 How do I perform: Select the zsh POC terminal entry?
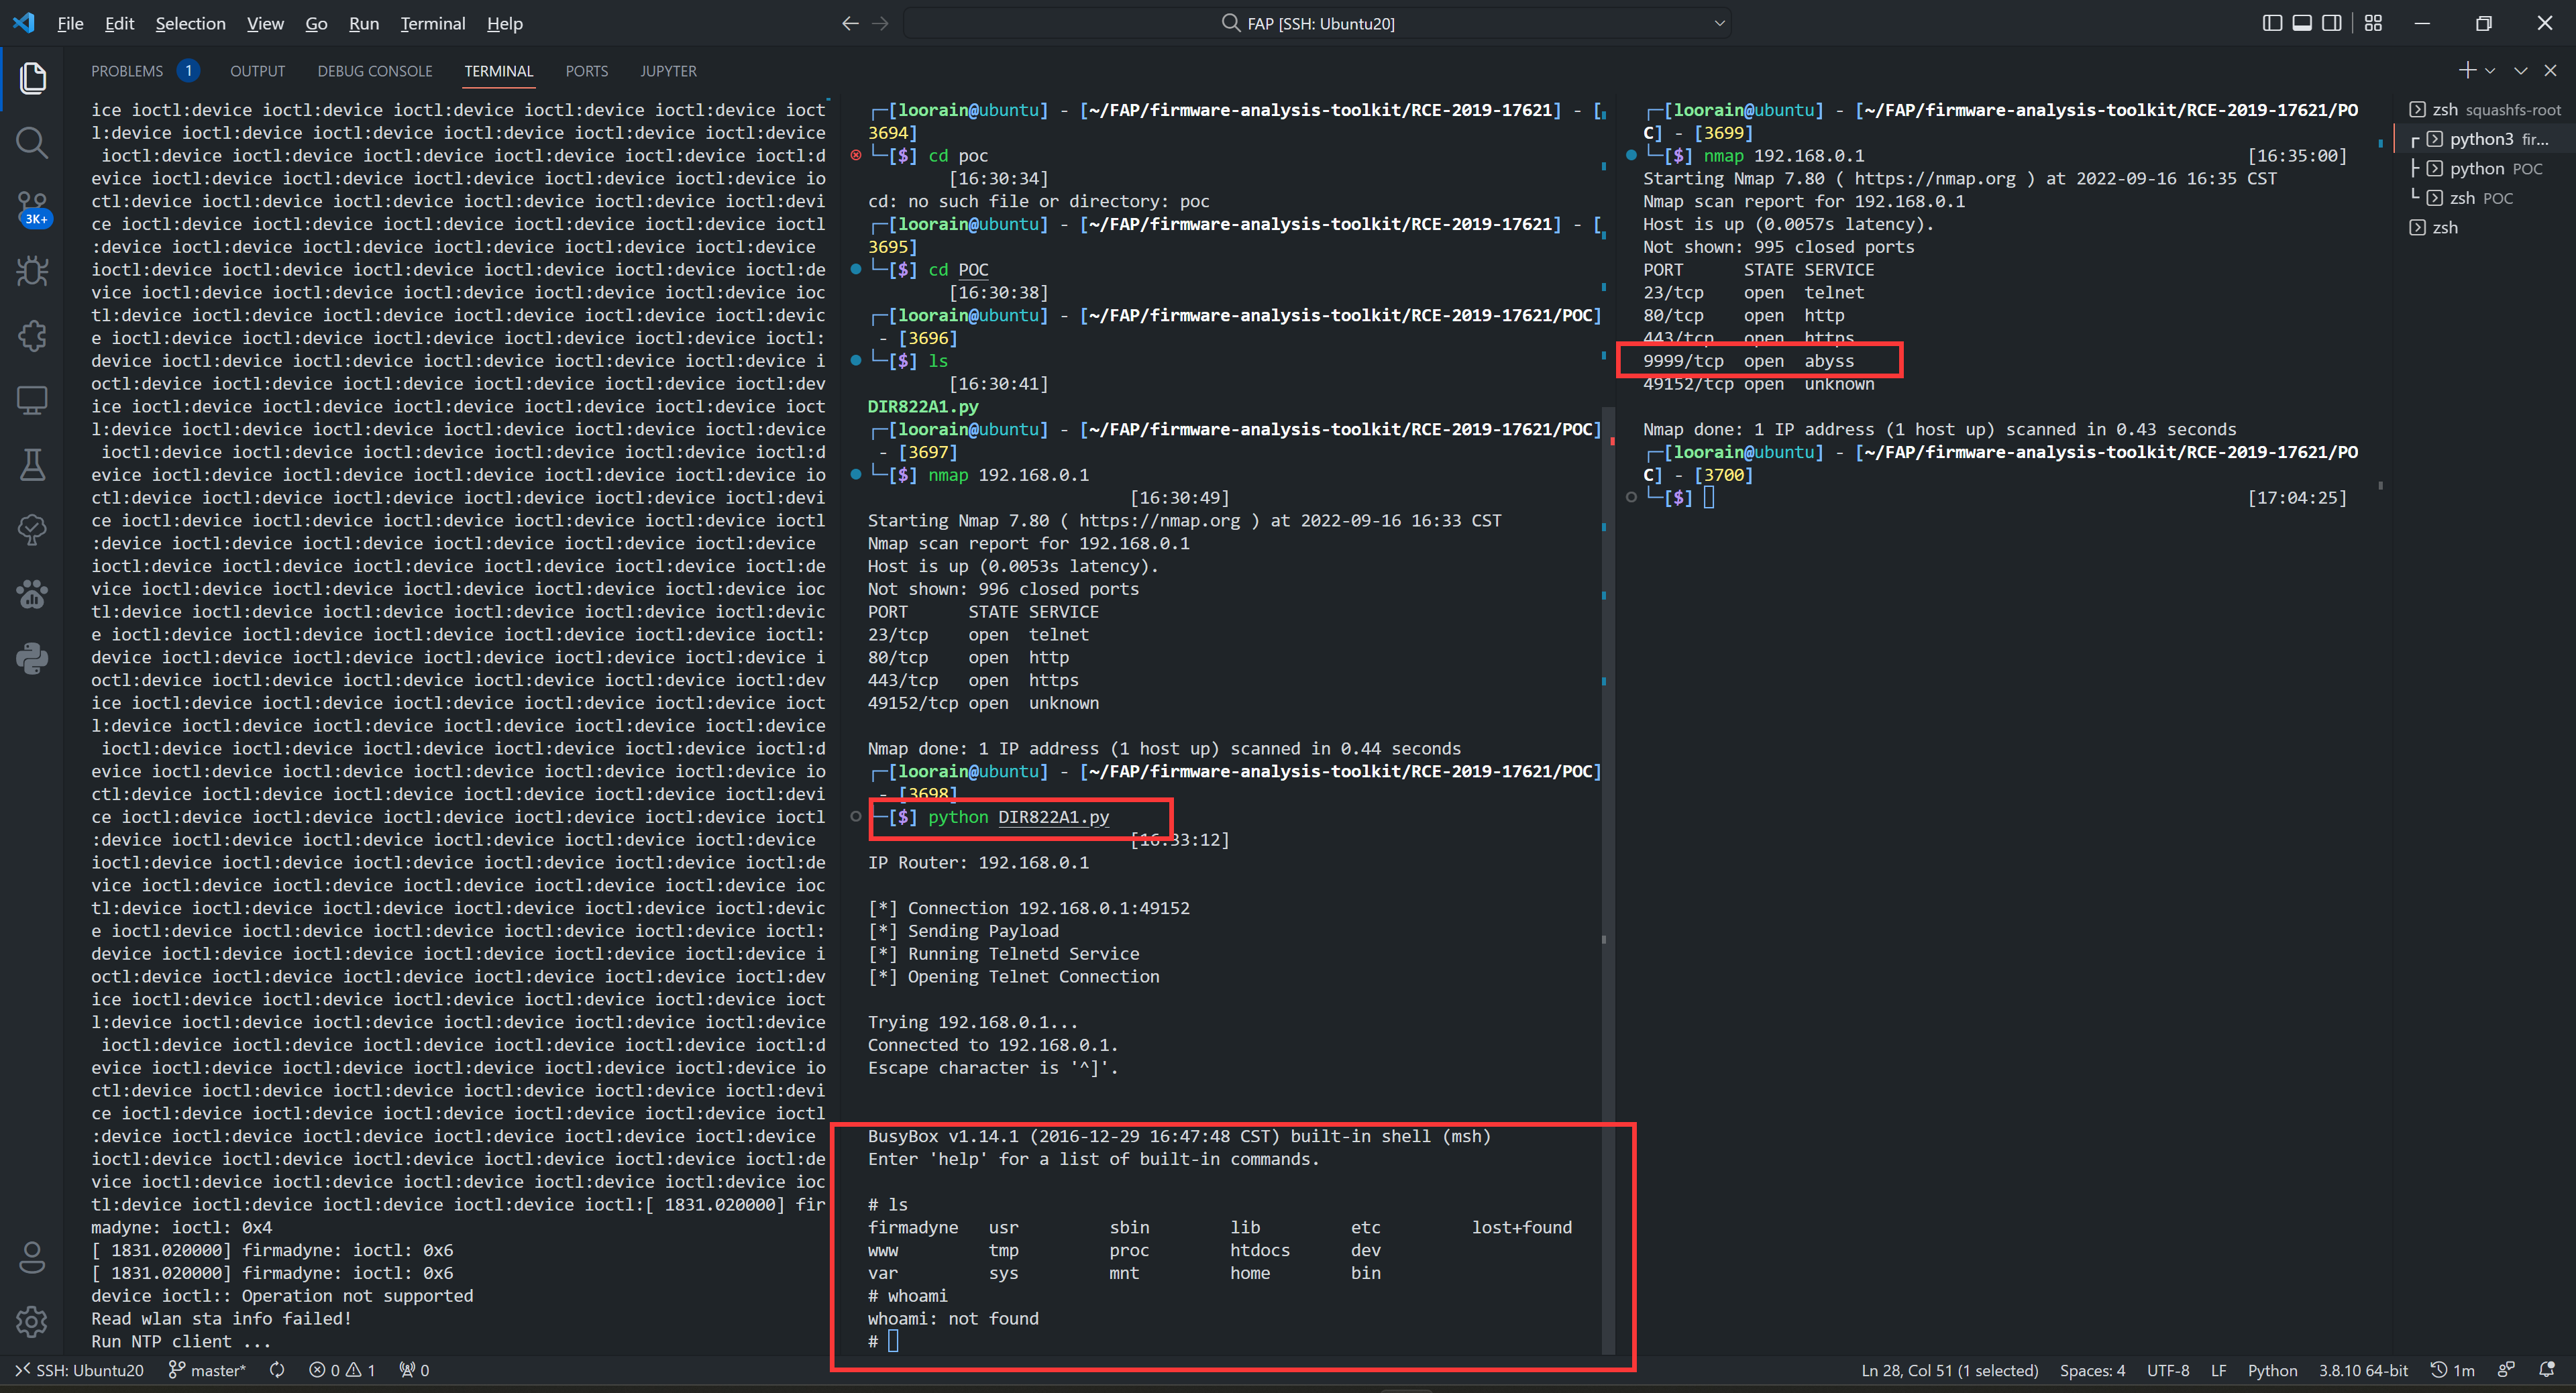pyautogui.click(x=2485, y=198)
